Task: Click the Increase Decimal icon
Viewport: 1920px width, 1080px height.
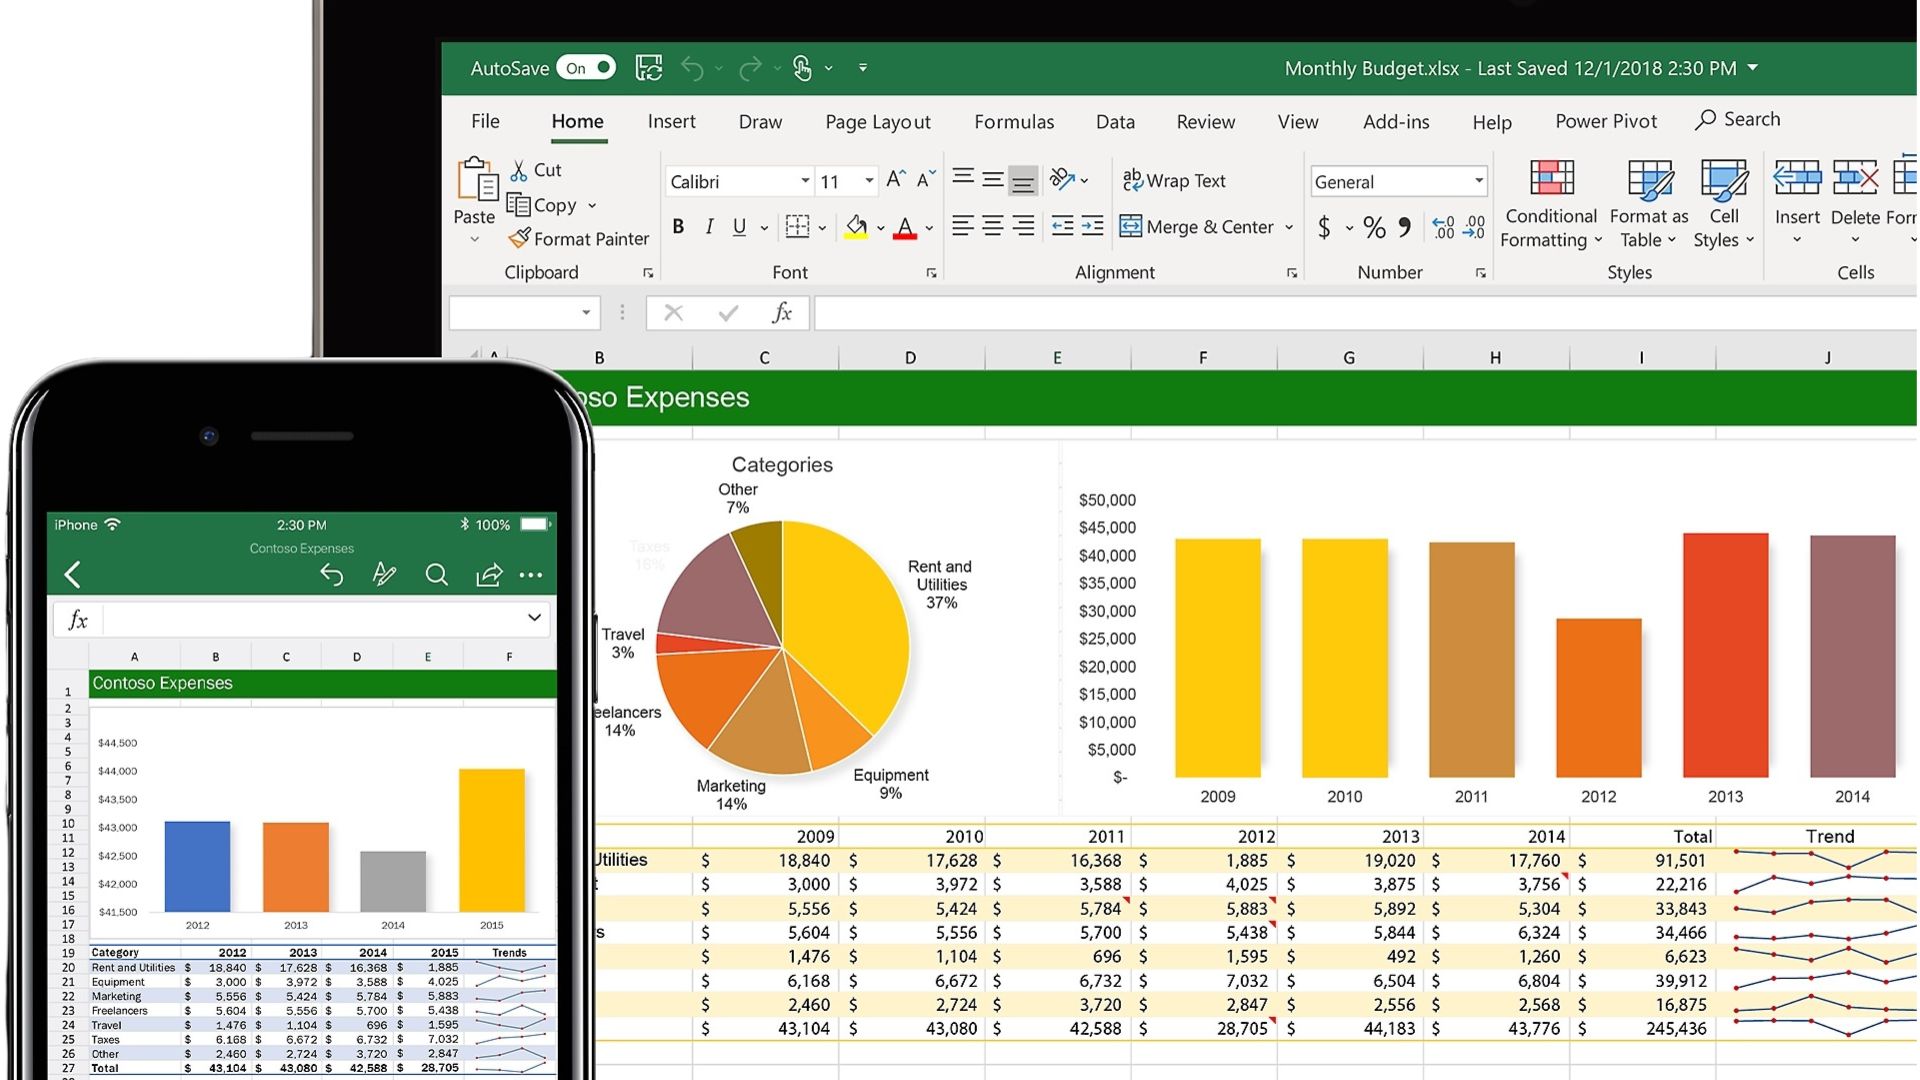Action: [x=1443, y=228]
